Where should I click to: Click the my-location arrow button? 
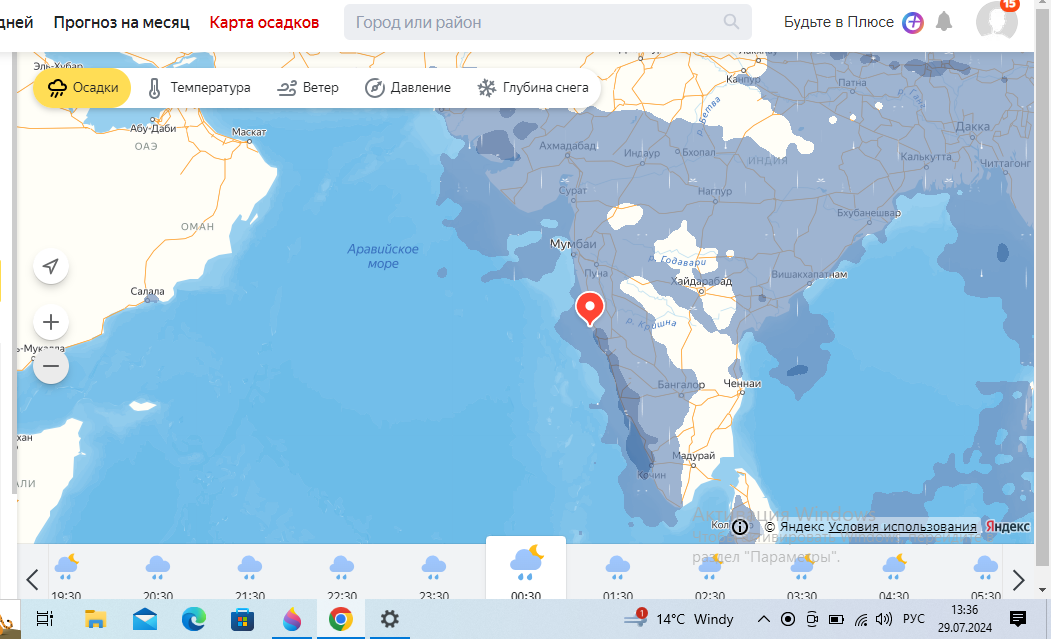tap(51, 266)
